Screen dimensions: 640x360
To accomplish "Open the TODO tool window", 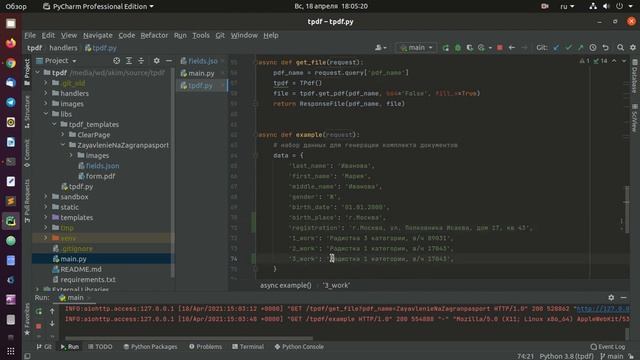I will tap(100, 347).
